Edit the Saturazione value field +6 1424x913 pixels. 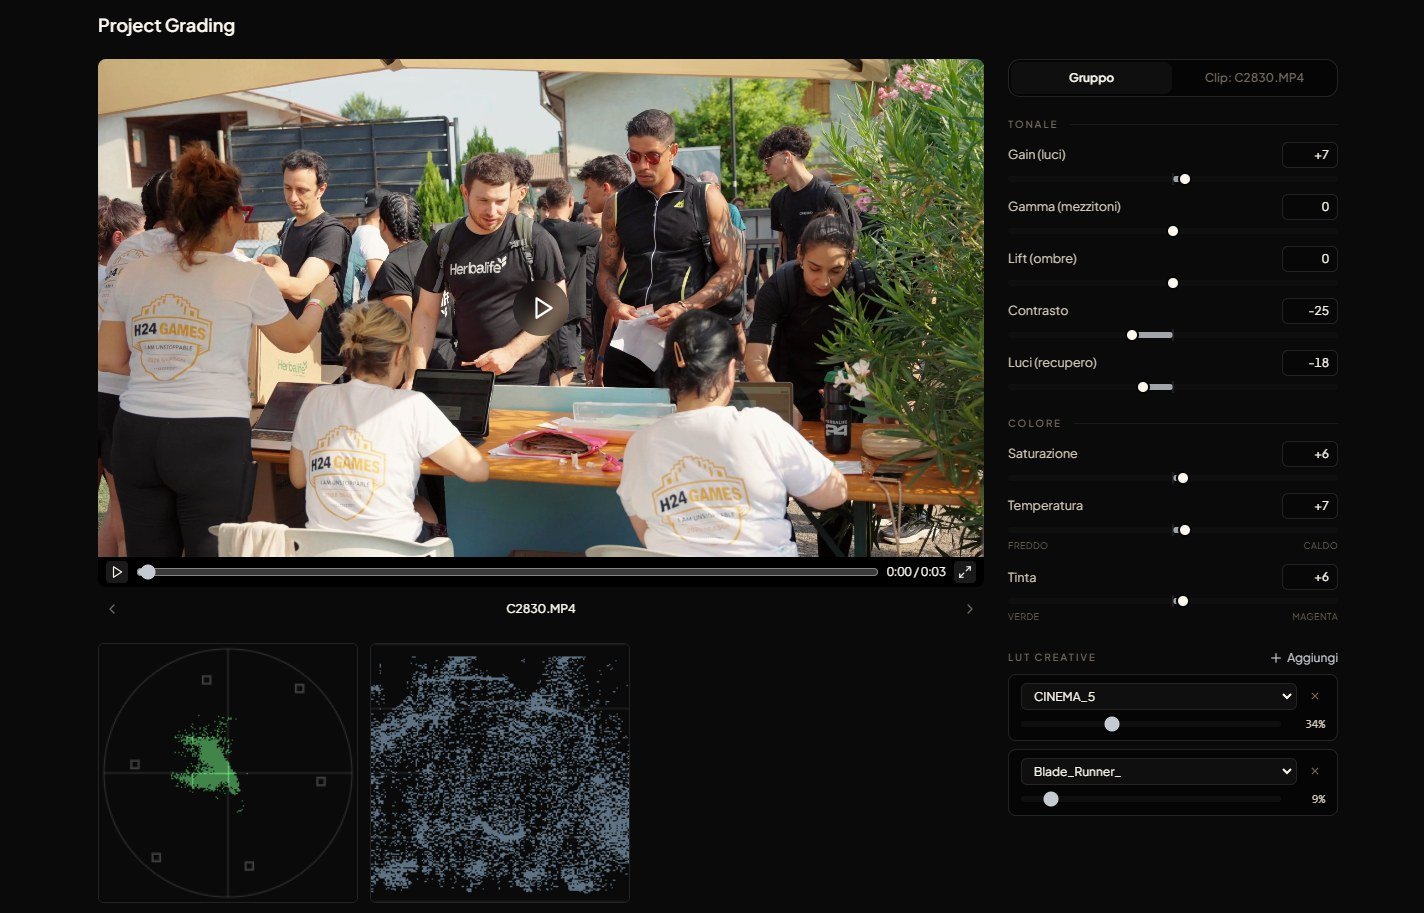(1310, 454)
